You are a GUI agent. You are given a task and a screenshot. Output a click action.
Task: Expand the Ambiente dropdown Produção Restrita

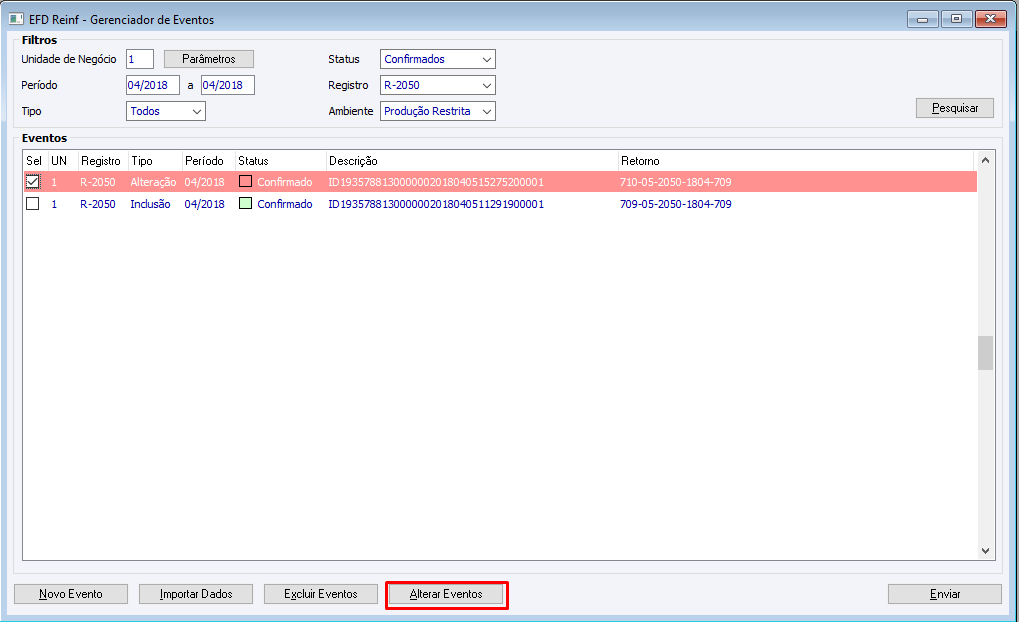click(x=437, y=111)
